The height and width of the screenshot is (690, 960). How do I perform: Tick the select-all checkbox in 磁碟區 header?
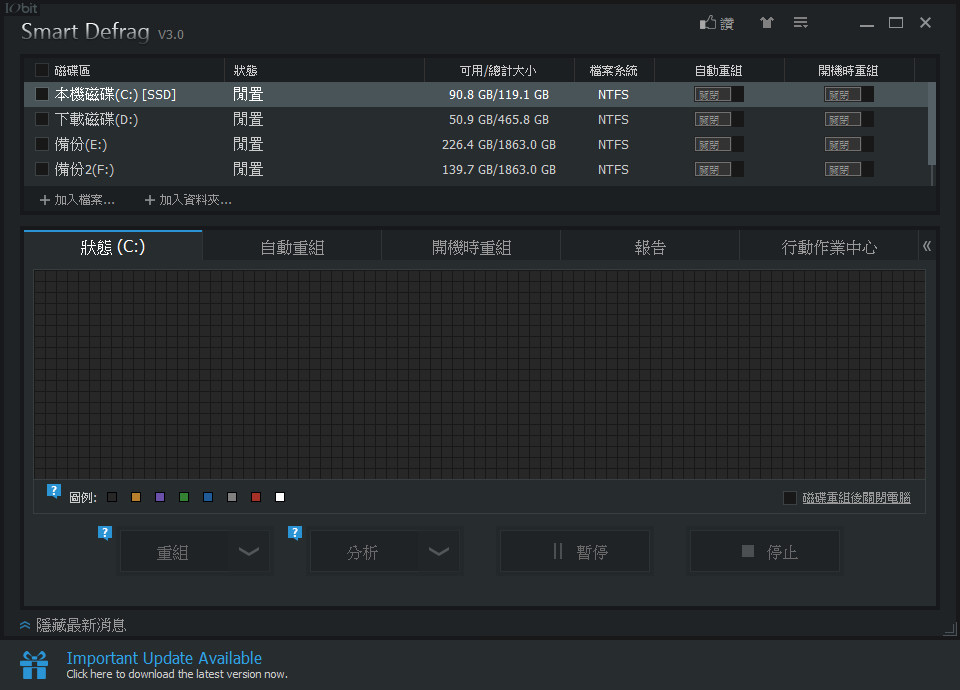click(42, 70)
